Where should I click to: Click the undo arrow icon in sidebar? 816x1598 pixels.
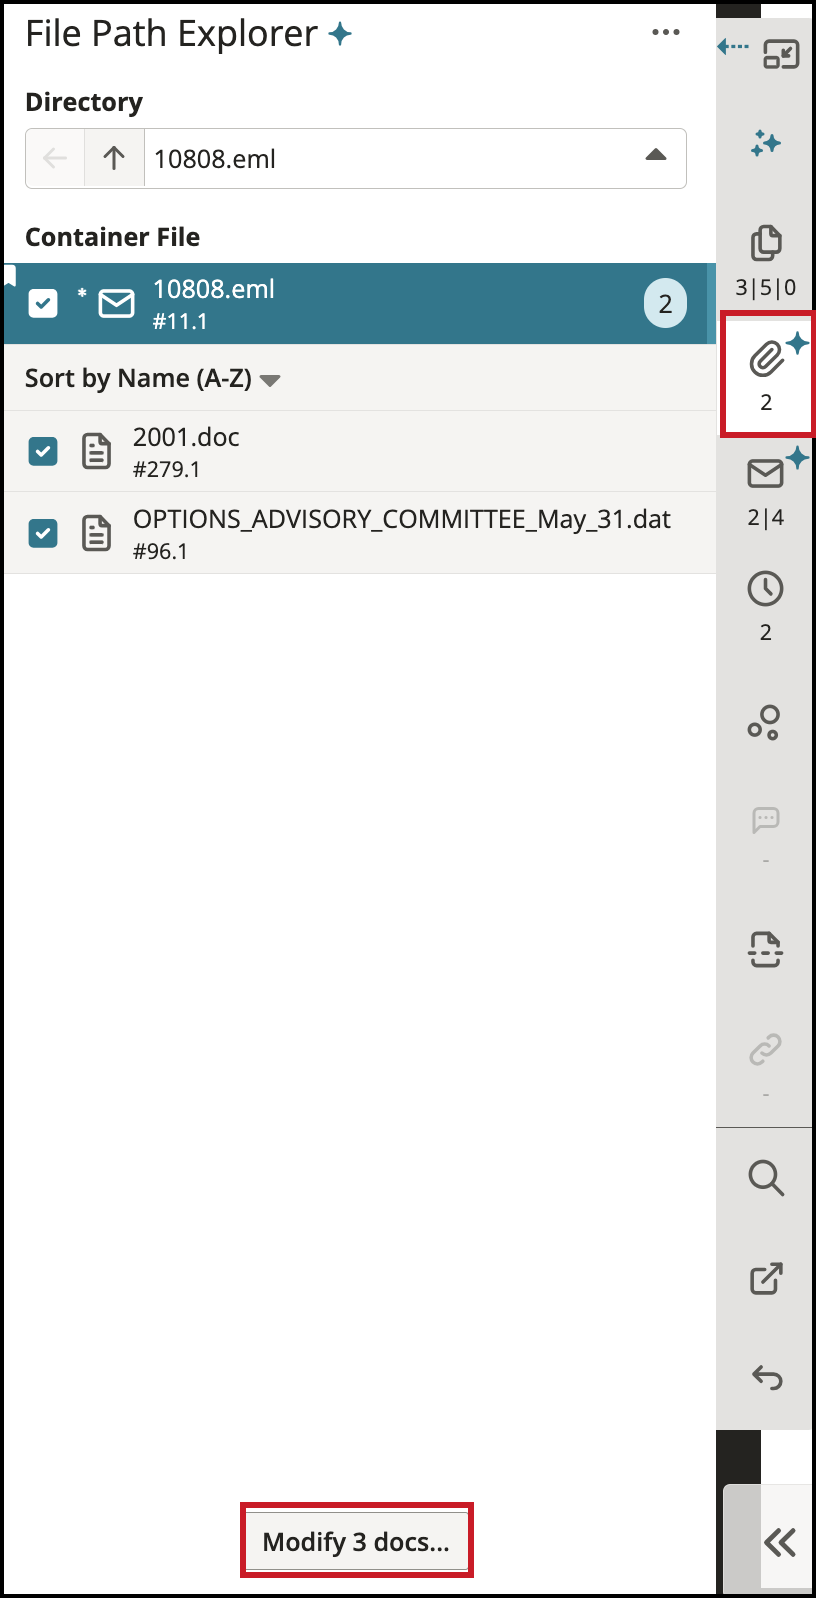[x=766, y=1378]
